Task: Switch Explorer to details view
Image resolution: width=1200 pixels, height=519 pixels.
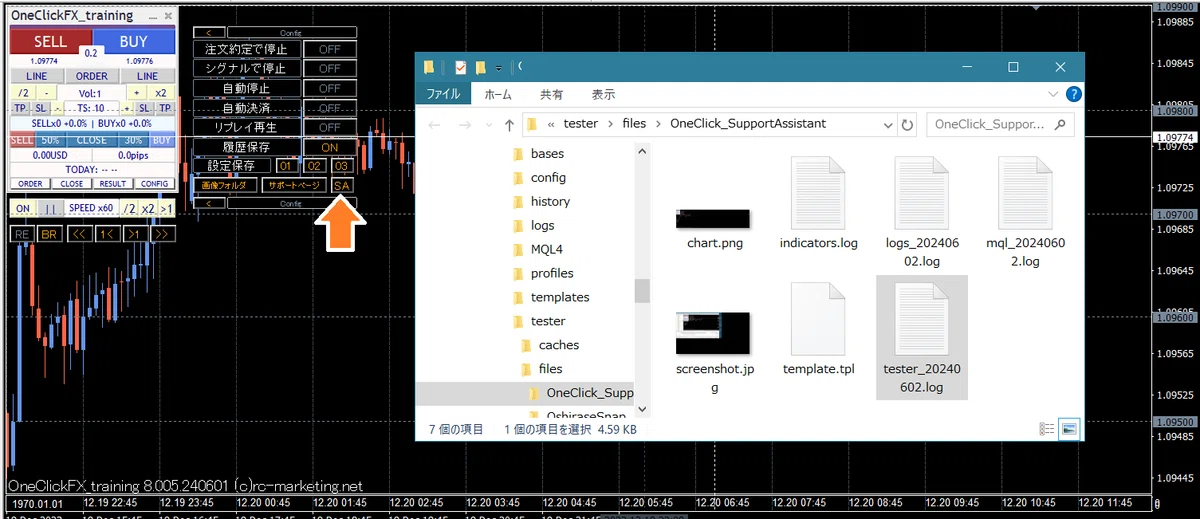Action: coord(1047,429)
